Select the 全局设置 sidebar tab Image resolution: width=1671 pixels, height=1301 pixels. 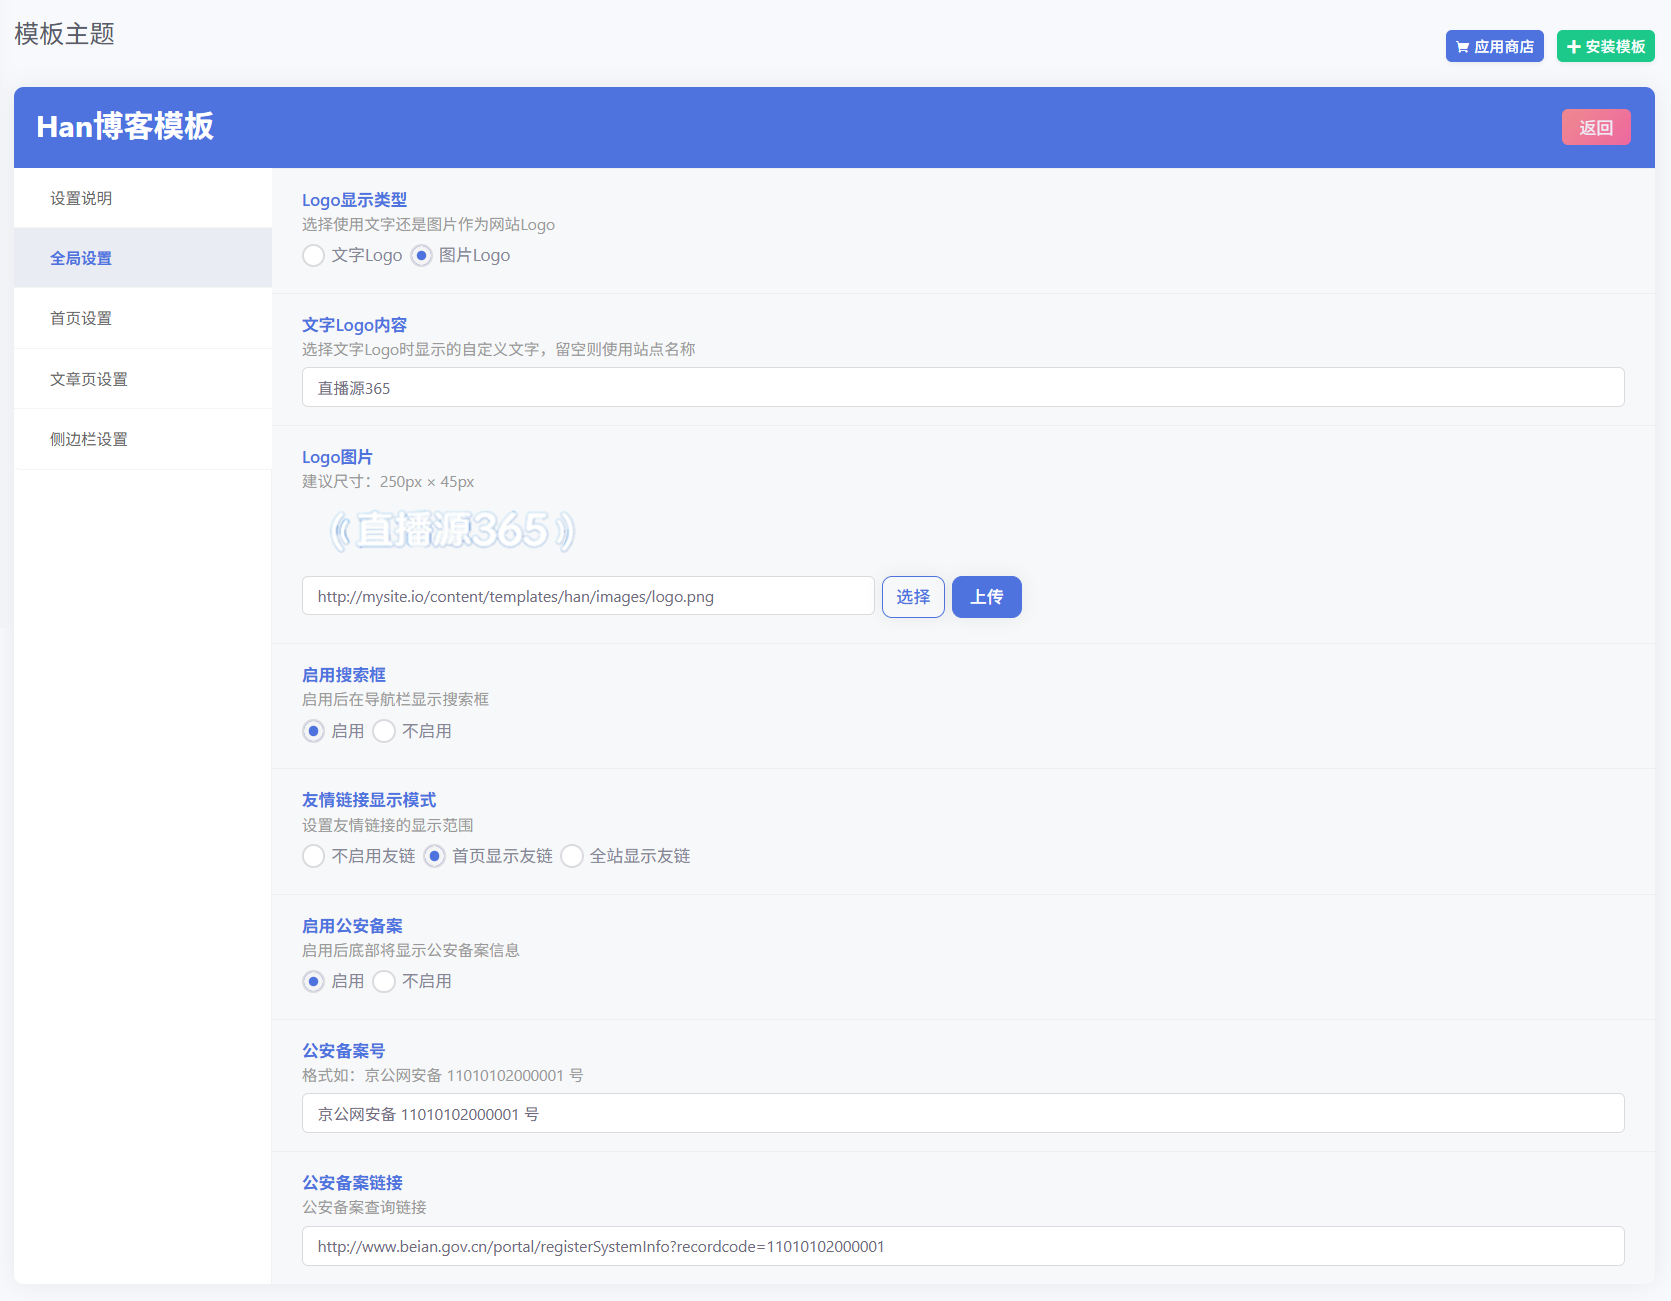[143, 258]
